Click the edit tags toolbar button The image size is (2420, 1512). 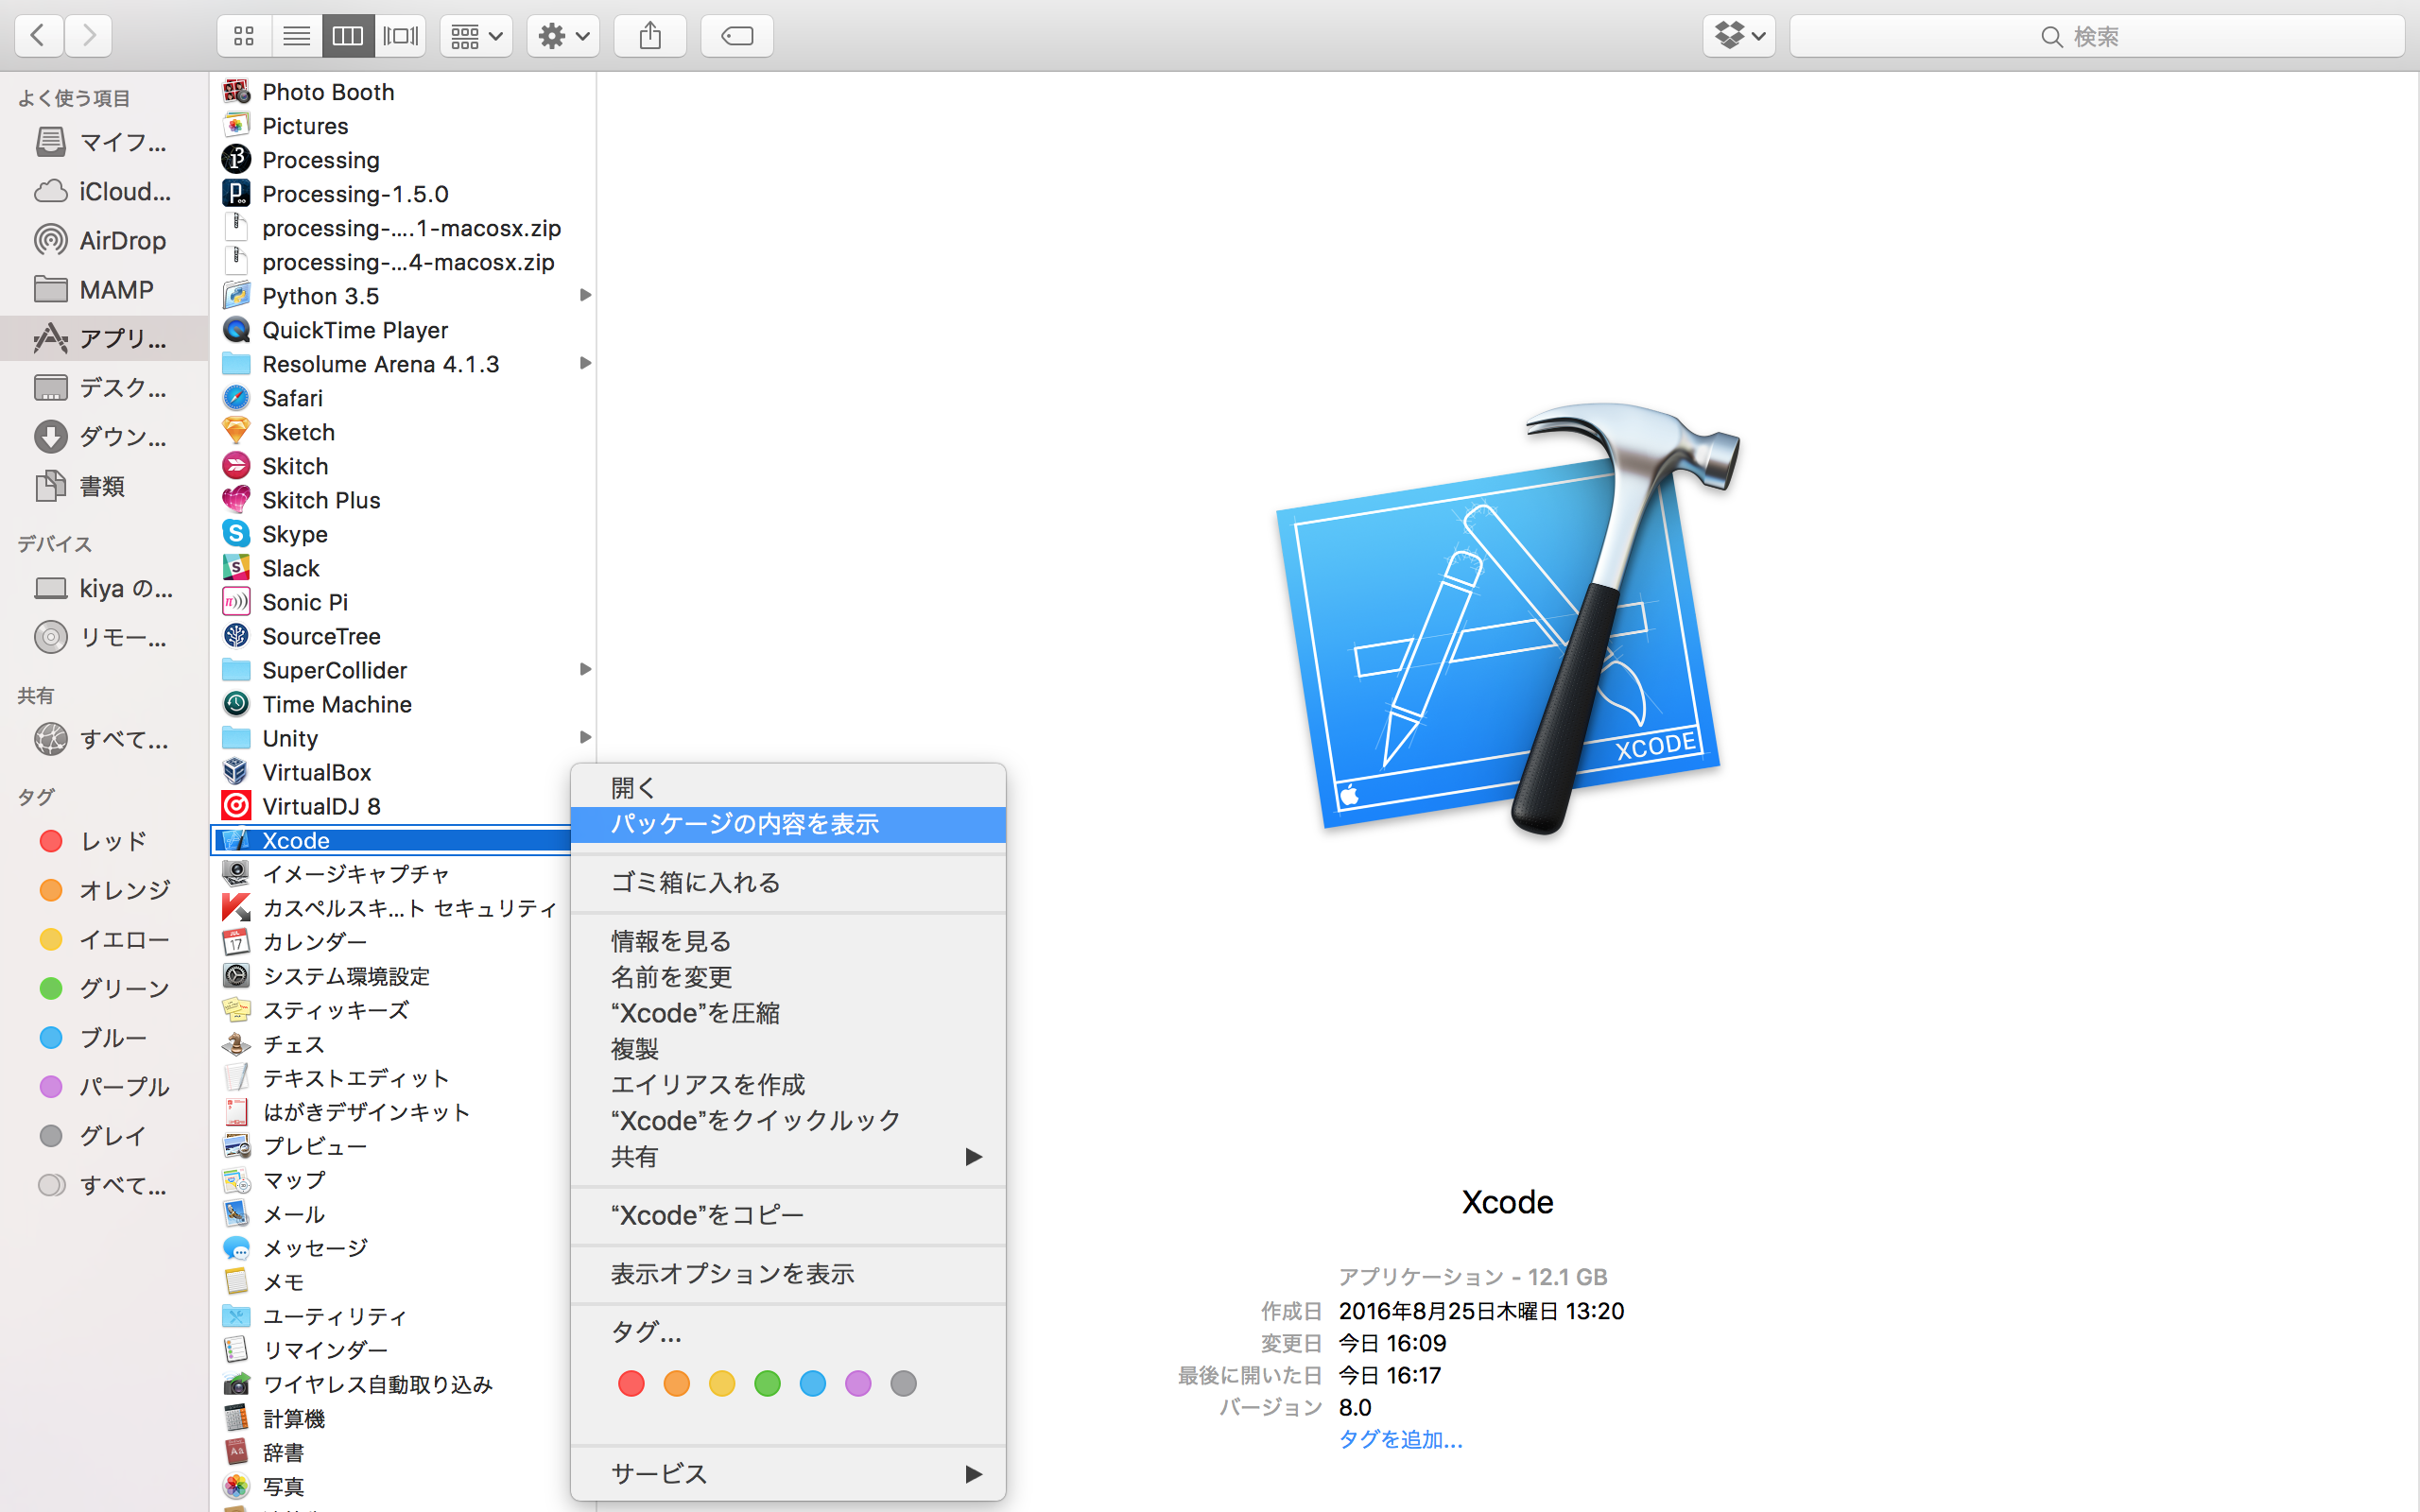tap(737, 36)
